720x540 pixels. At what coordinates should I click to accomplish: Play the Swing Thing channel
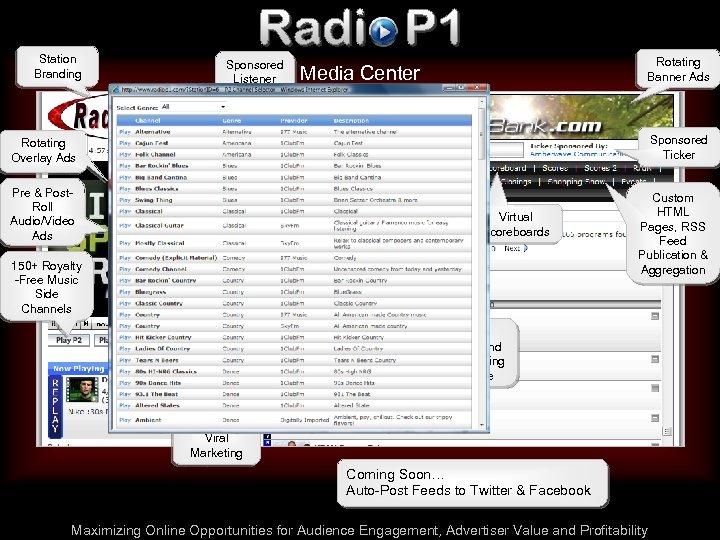coord(125,200)
